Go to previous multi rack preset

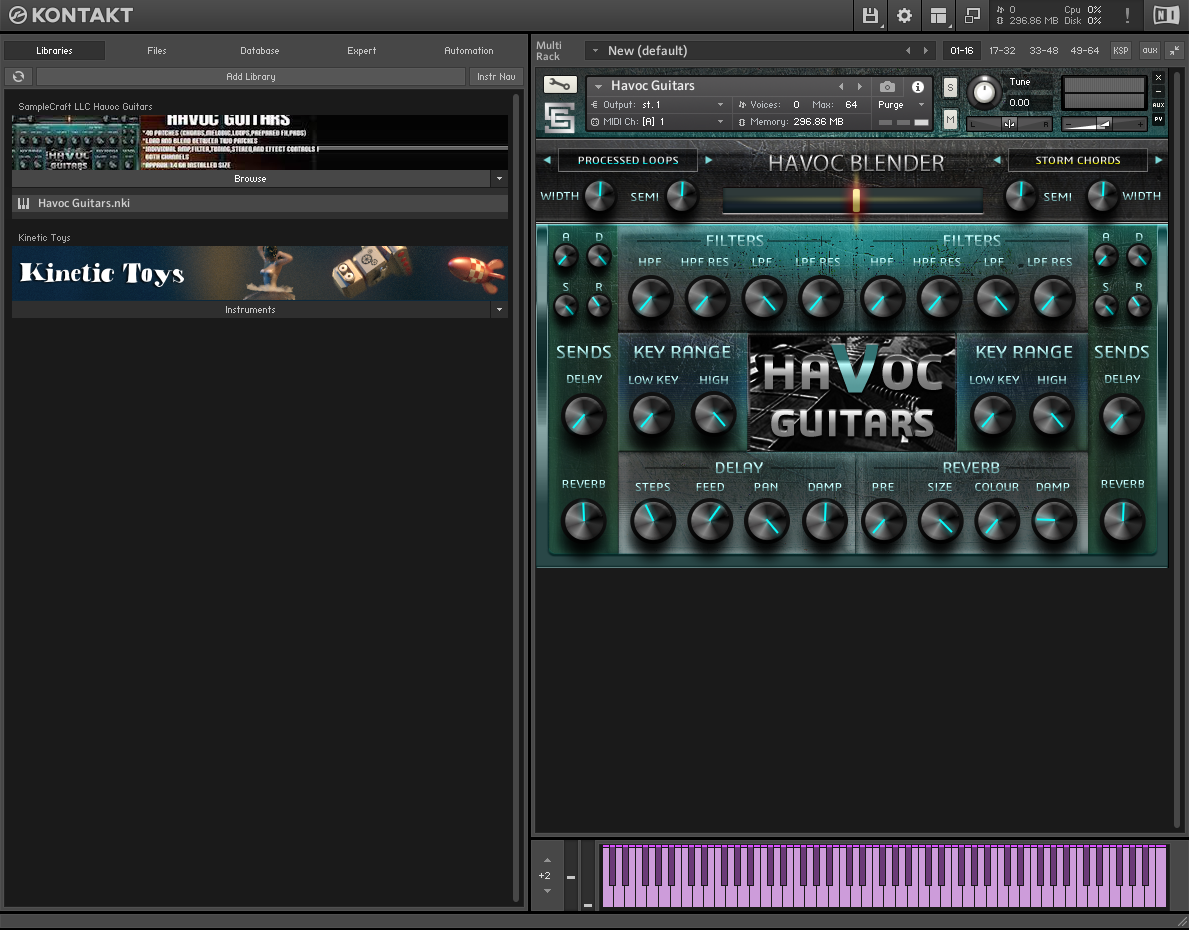[908, 51]
